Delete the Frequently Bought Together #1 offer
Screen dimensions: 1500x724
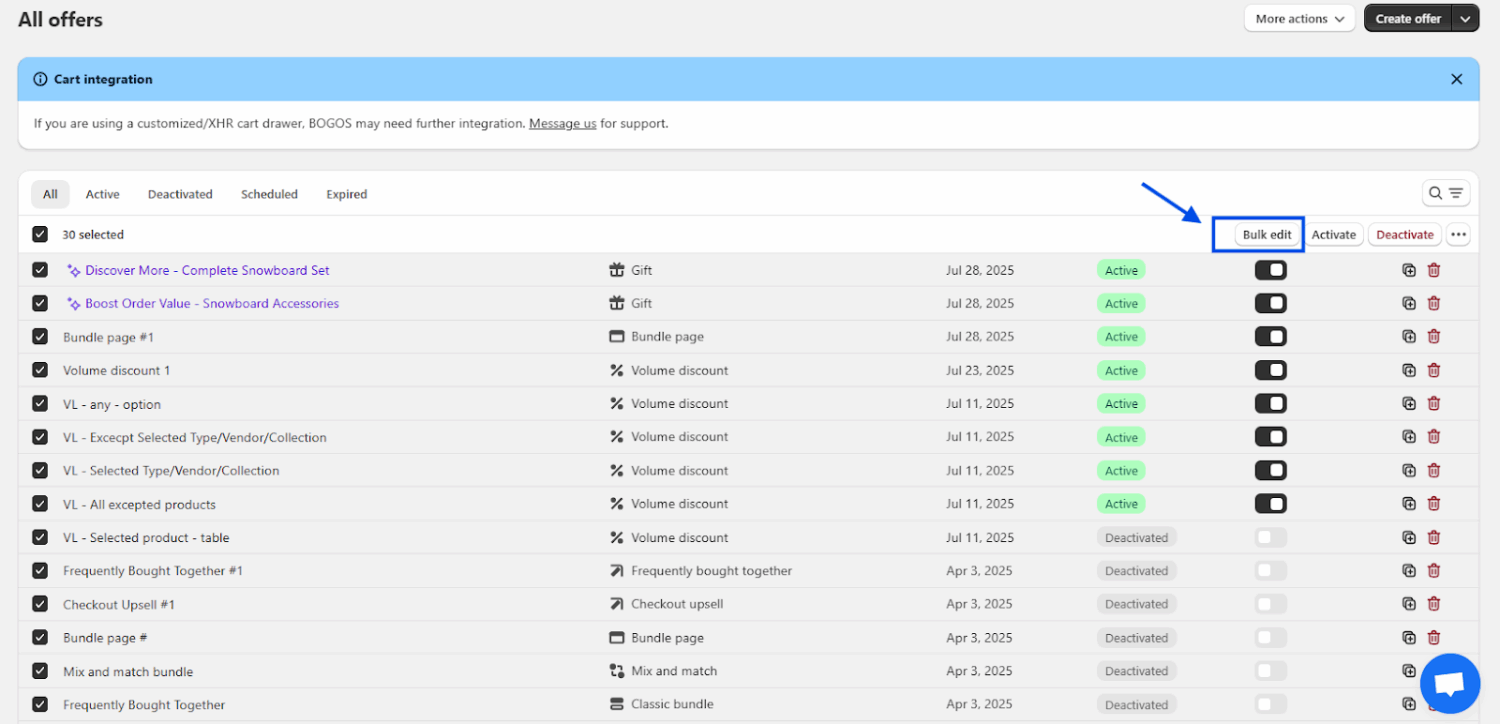pyautogui.click(x=1434, y=571)
